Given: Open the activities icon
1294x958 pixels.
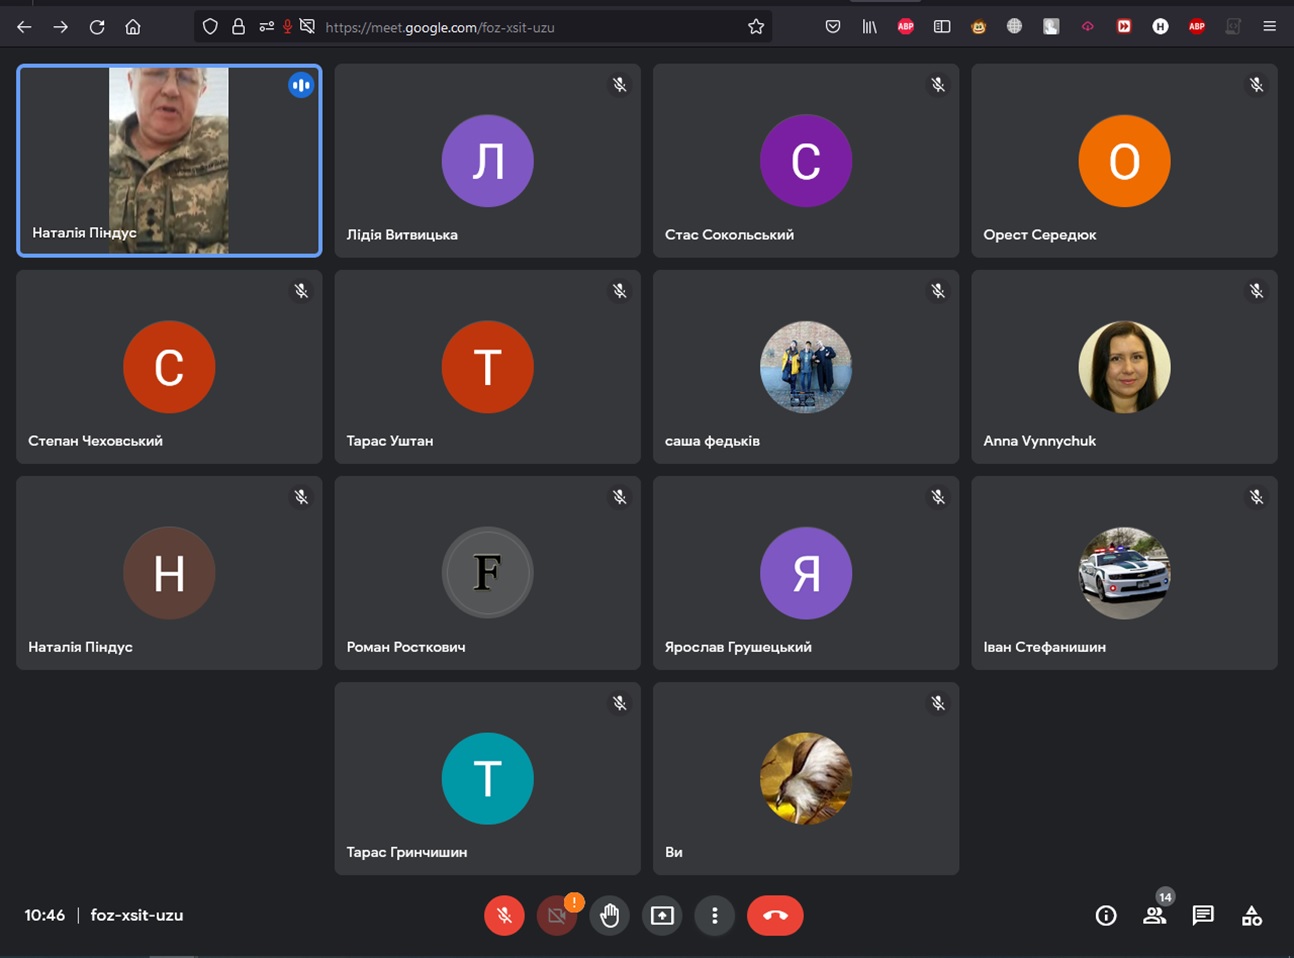Looking at the screenshot, I should coord(1251,915).
